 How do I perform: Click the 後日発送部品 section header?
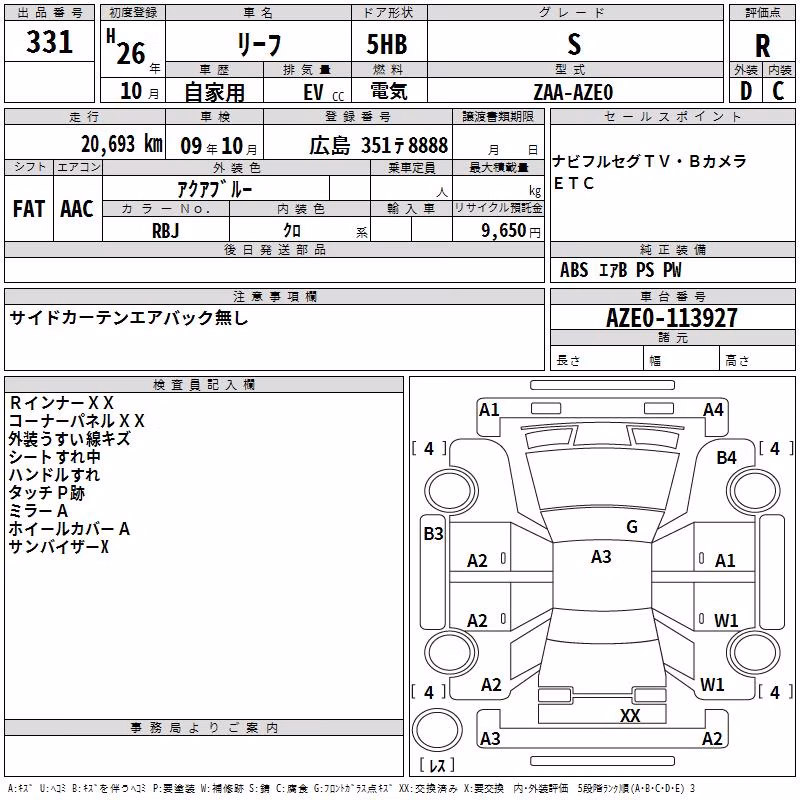[274, 250]
